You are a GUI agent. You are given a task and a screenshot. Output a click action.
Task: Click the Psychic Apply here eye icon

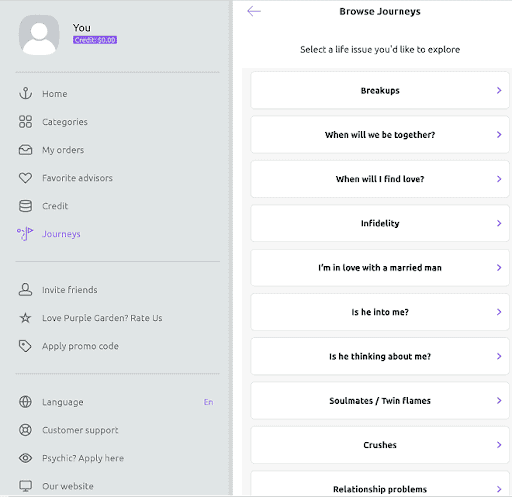[x=25, y=458]
